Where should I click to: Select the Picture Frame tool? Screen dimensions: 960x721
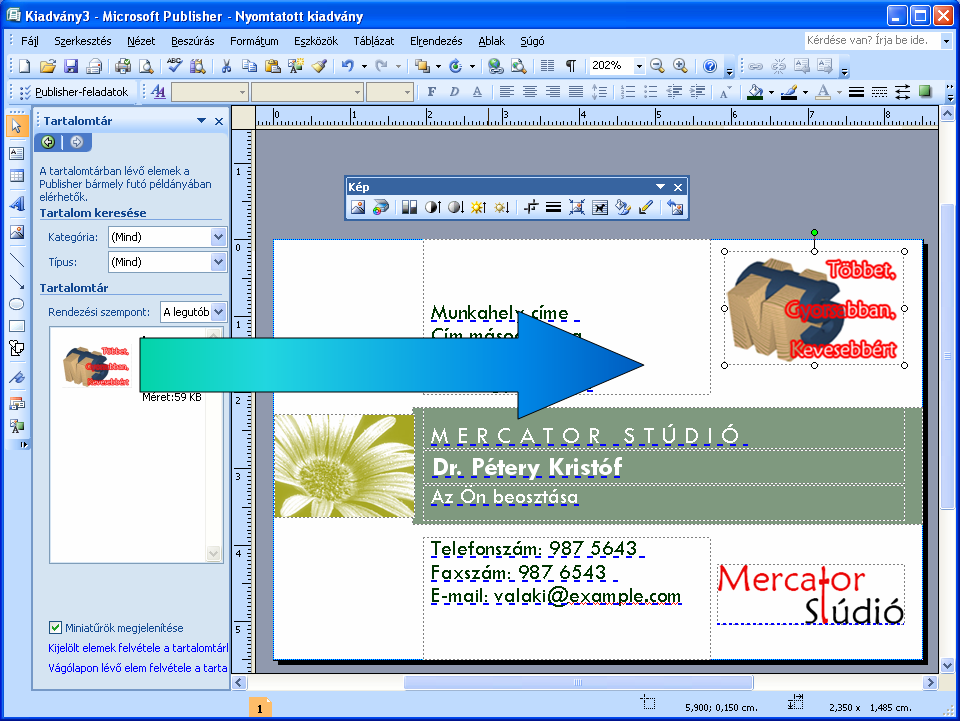click(17, 231)
